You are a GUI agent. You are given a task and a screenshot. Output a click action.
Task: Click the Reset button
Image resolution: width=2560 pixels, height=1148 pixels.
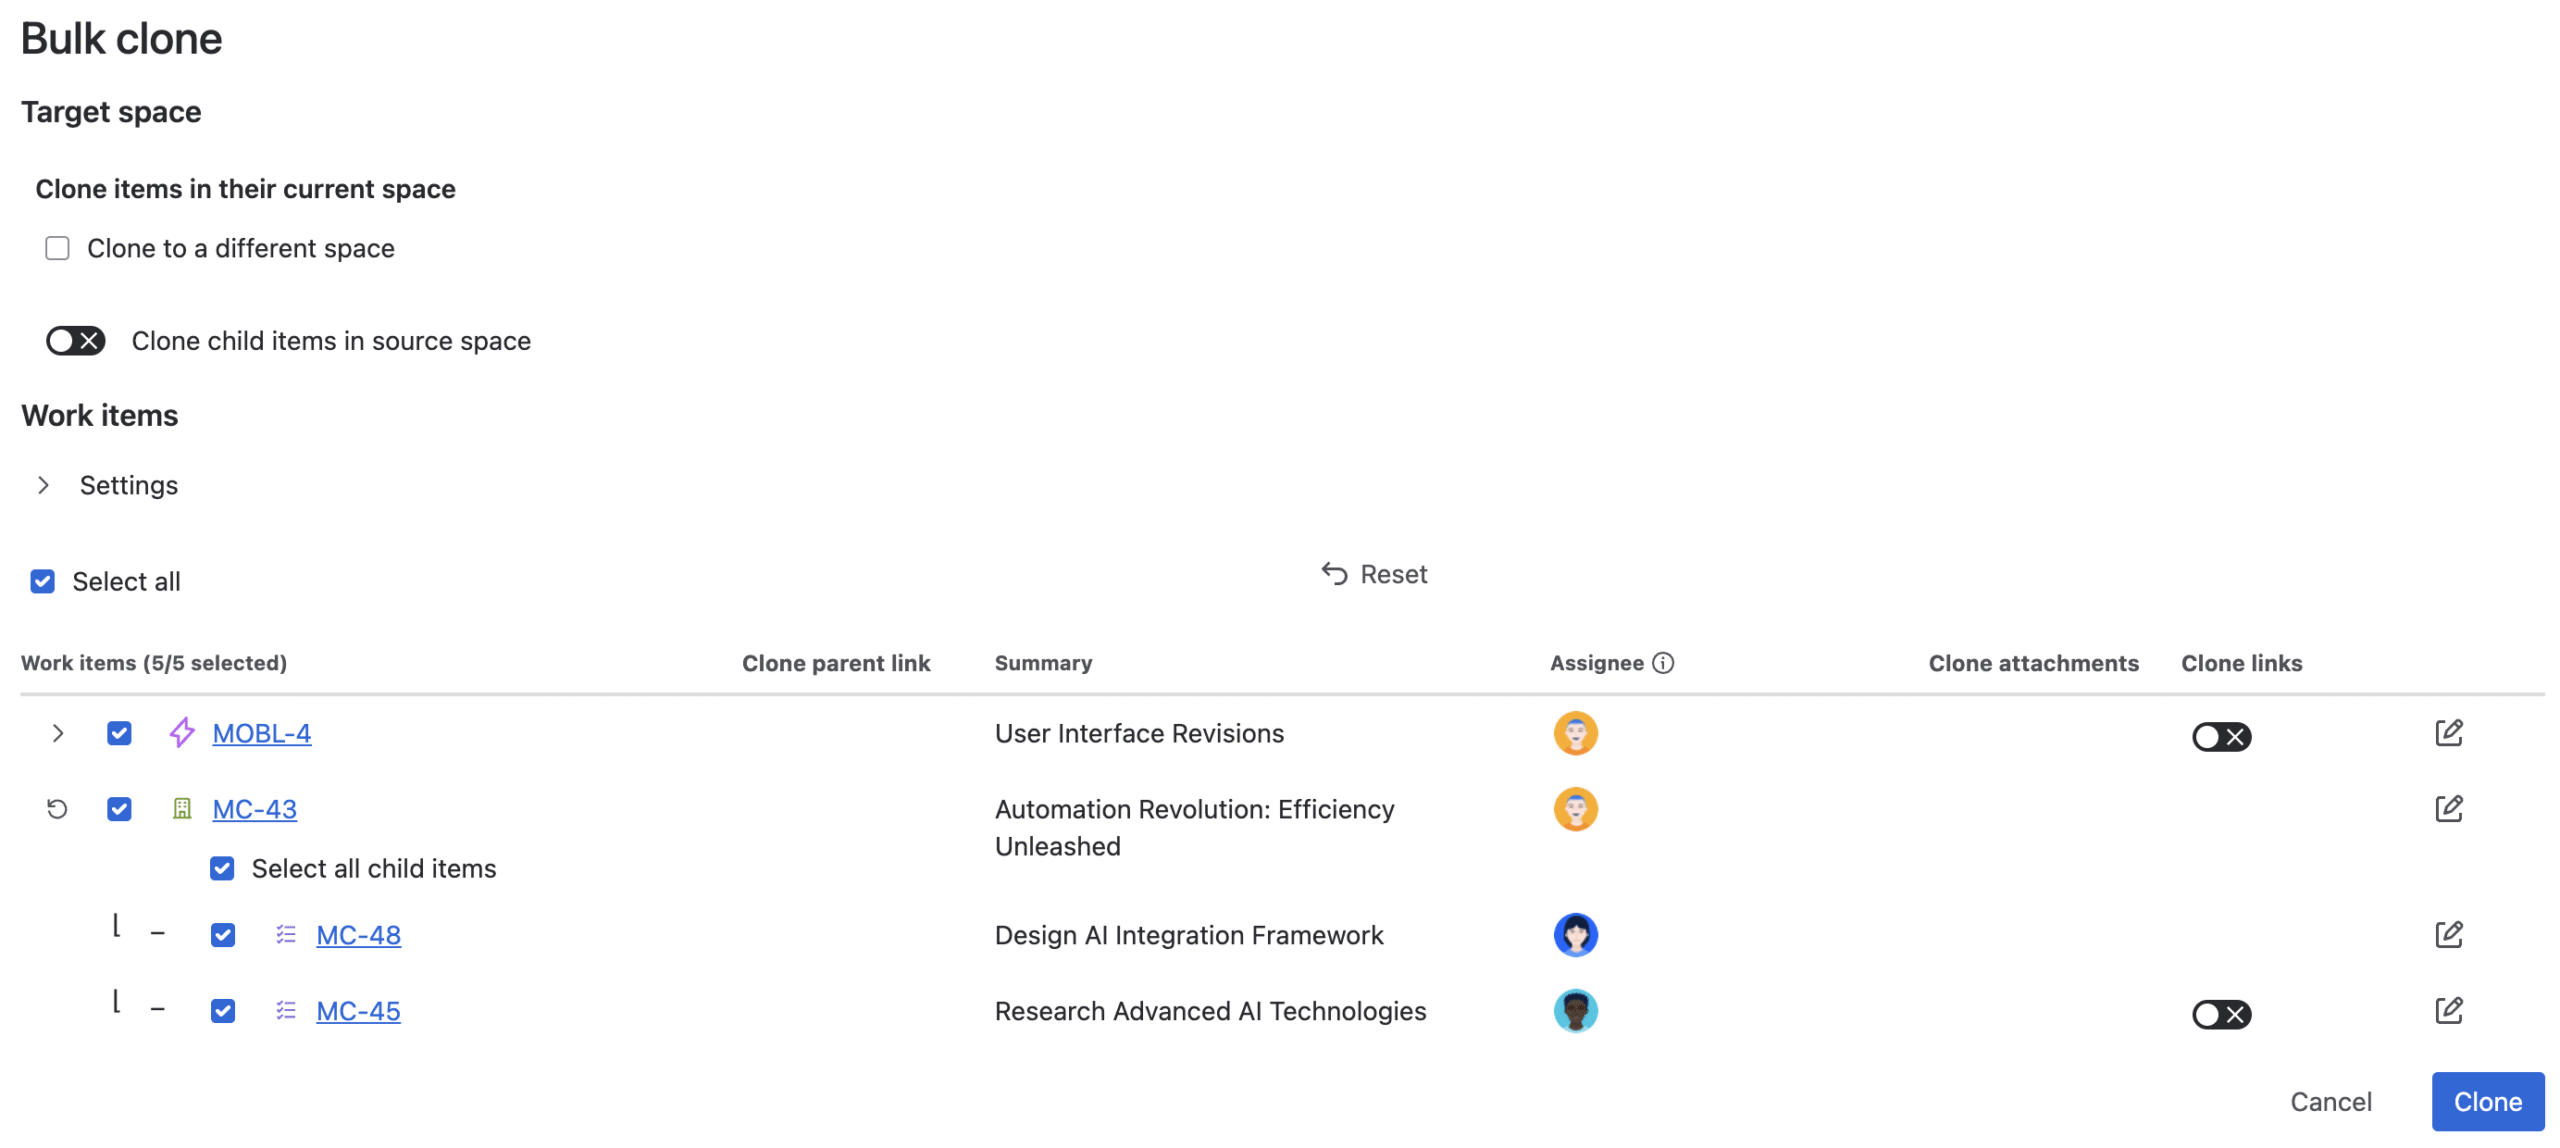tap(1374, 574)
